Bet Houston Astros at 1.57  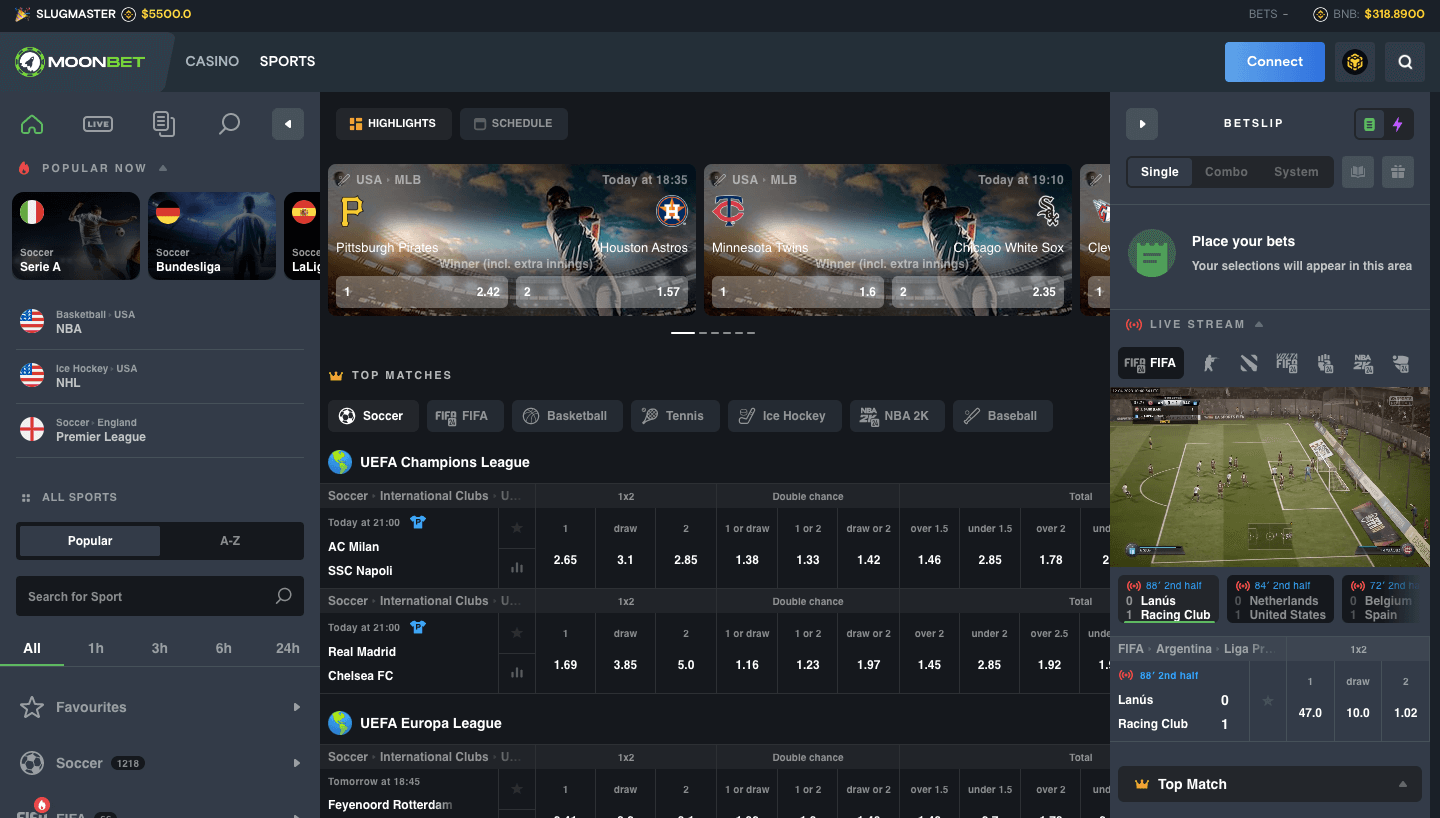(x=602, y=292)
